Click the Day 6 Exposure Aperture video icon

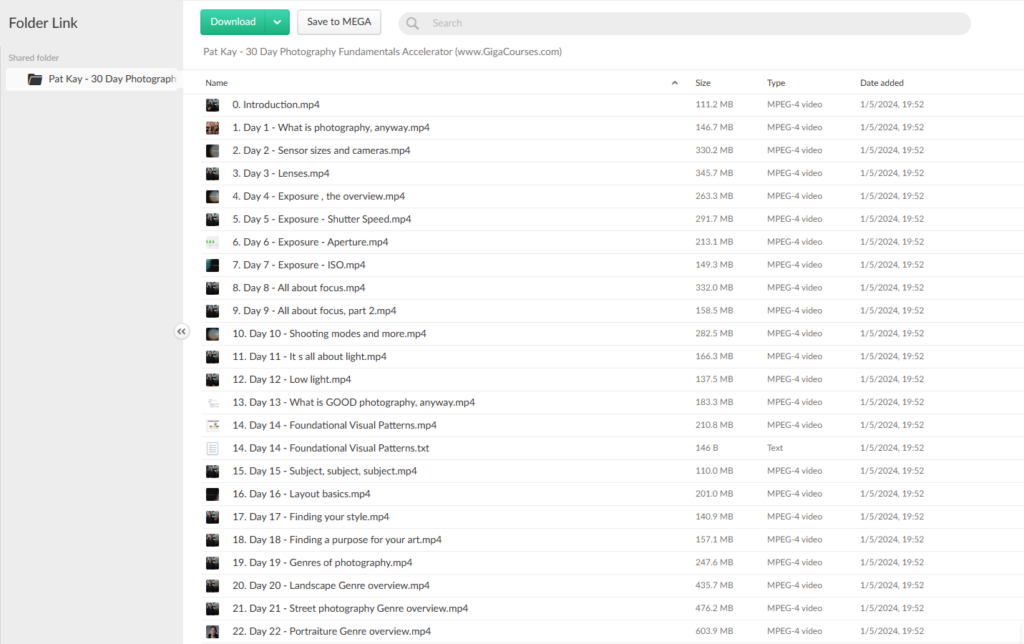tap(212, 242)
